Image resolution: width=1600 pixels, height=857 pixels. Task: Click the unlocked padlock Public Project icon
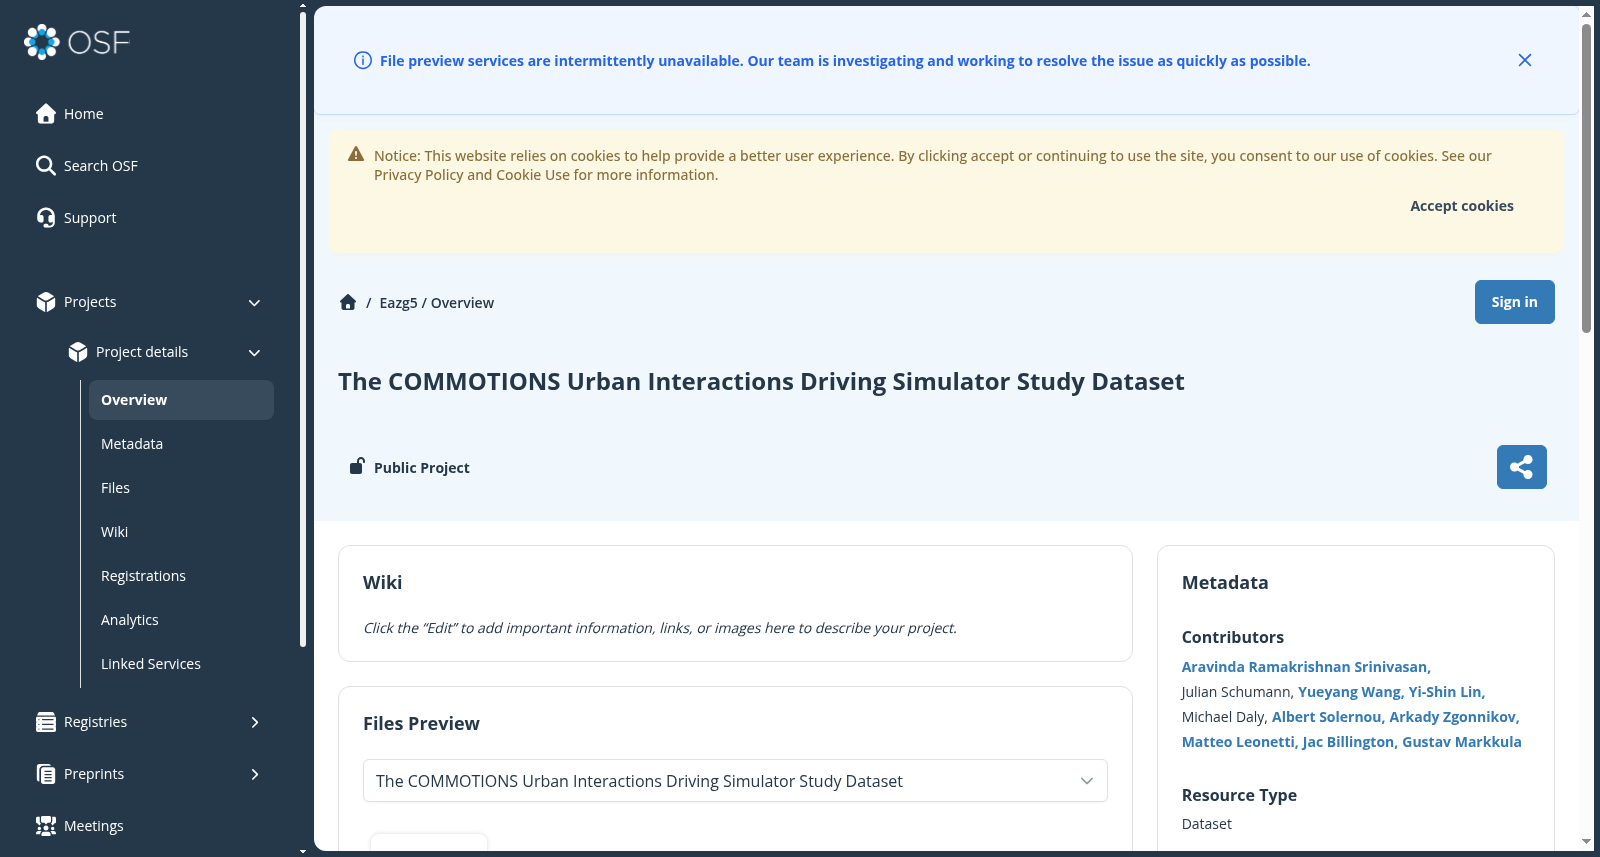coord(357,466)
